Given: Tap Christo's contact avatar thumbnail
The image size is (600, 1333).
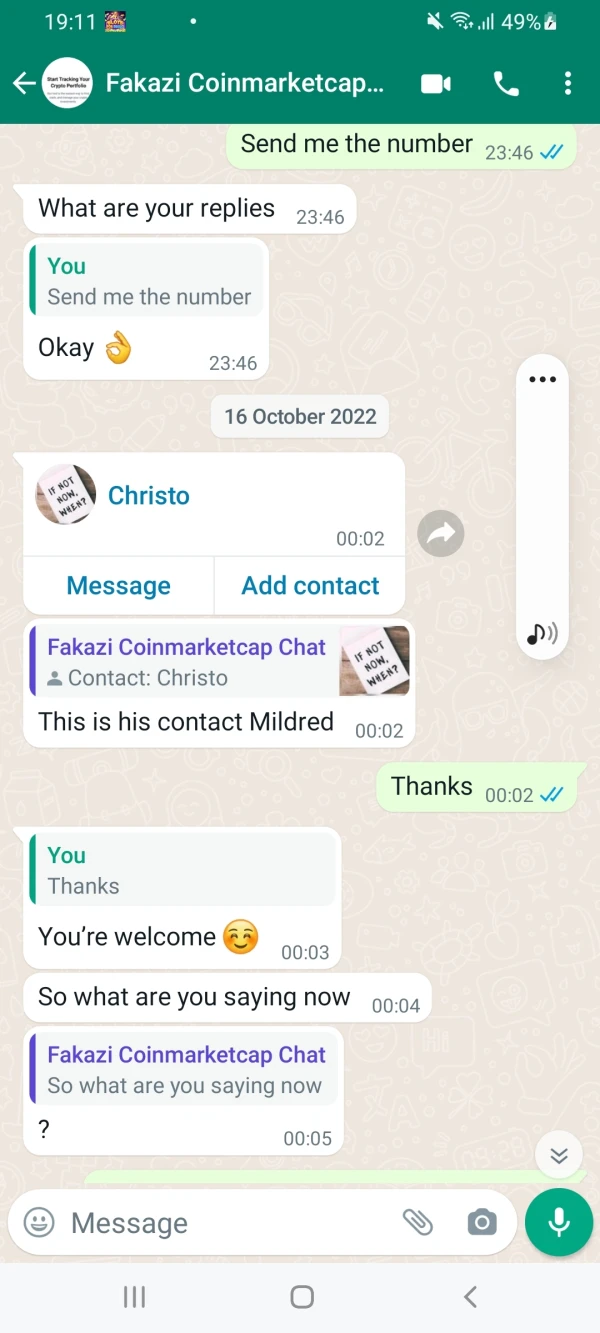Looking at the screenshot, I should pos(66,495).
